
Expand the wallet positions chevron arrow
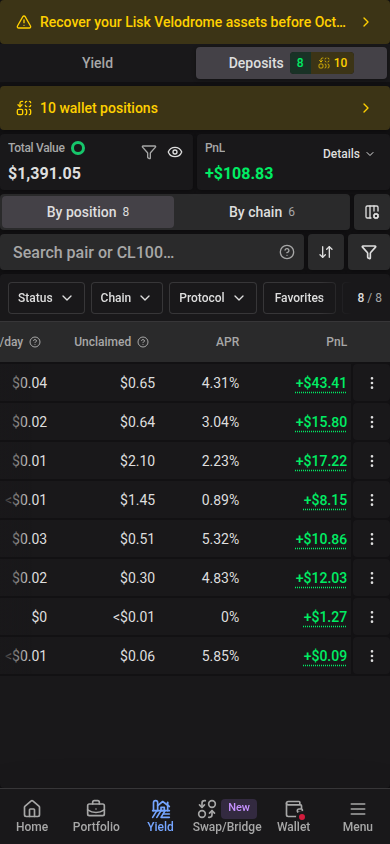click(366, 108)
